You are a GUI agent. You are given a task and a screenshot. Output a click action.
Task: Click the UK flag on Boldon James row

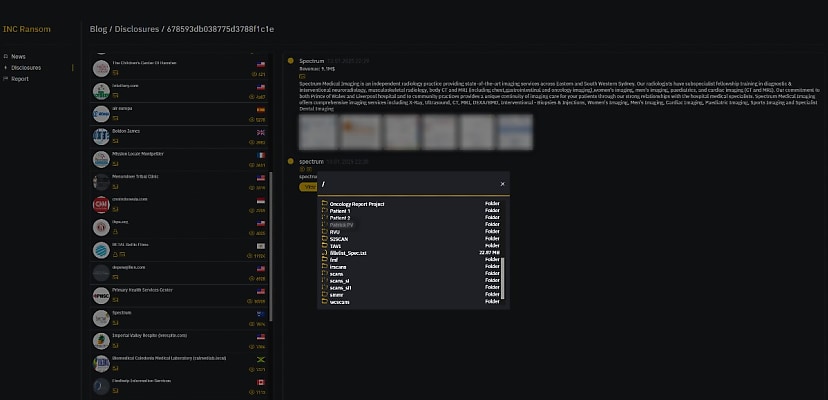(261, 133)
